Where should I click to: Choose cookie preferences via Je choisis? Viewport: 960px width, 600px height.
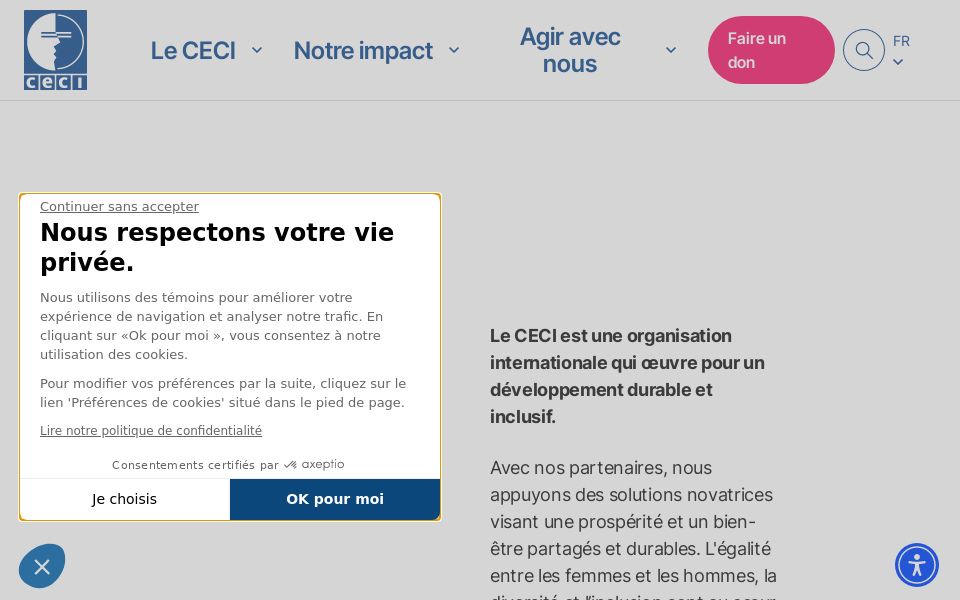point(125,499)
